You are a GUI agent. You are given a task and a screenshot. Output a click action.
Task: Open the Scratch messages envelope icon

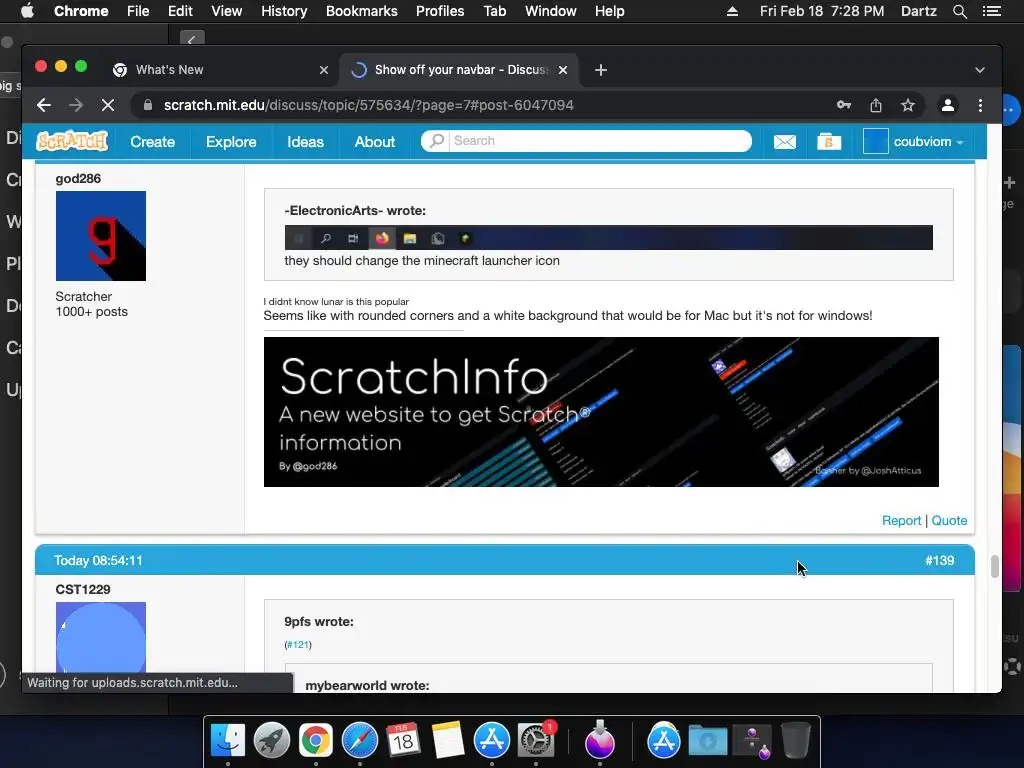(784, 142)
